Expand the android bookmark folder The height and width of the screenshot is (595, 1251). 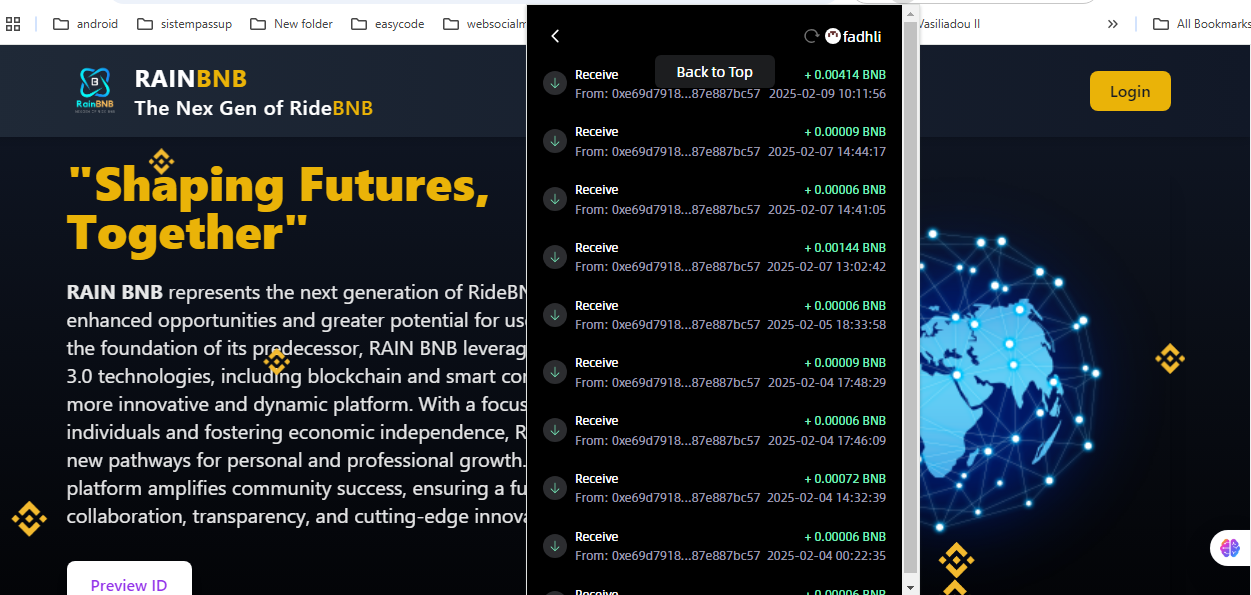pos(86,24)
